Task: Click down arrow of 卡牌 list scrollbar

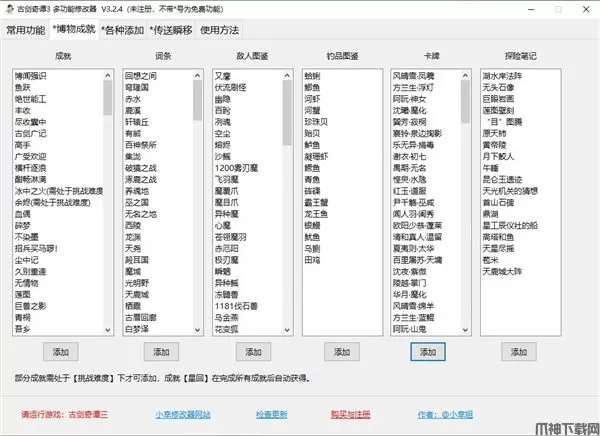Action: pos(465,330)
